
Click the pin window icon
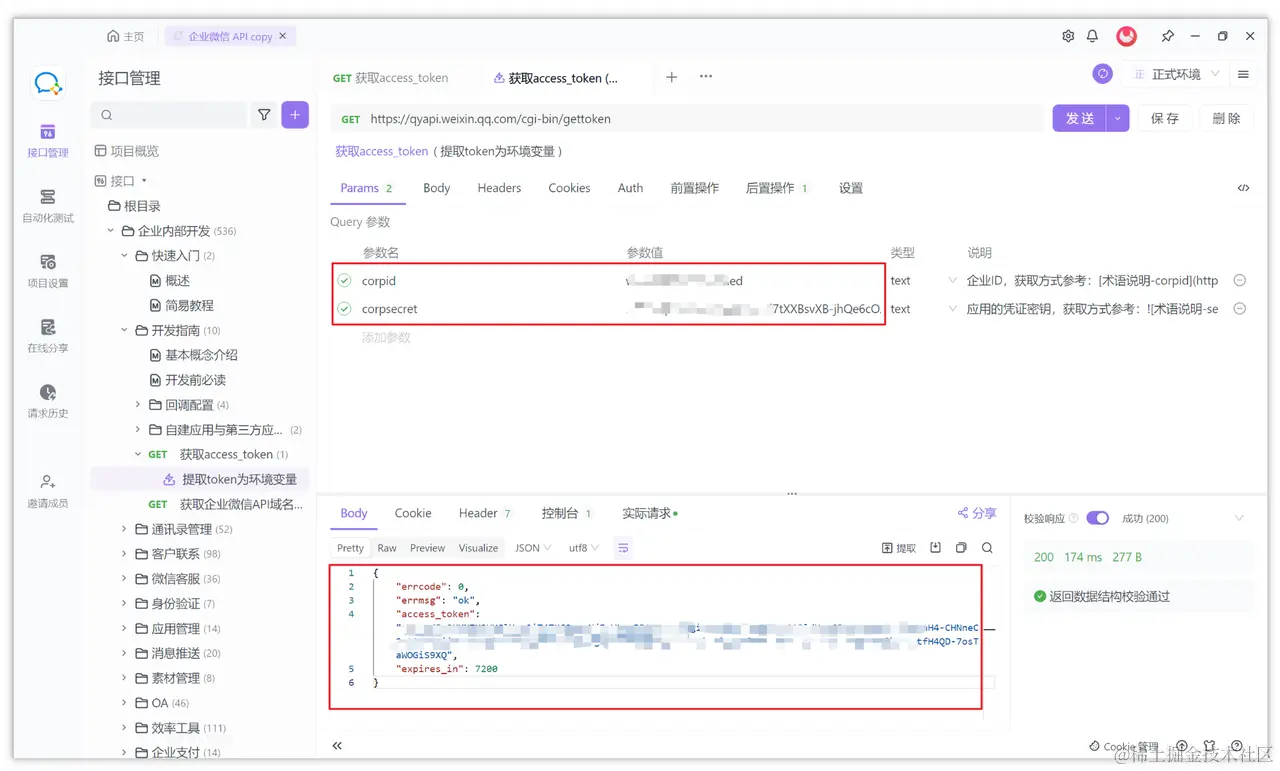(x=1167, y=36)
